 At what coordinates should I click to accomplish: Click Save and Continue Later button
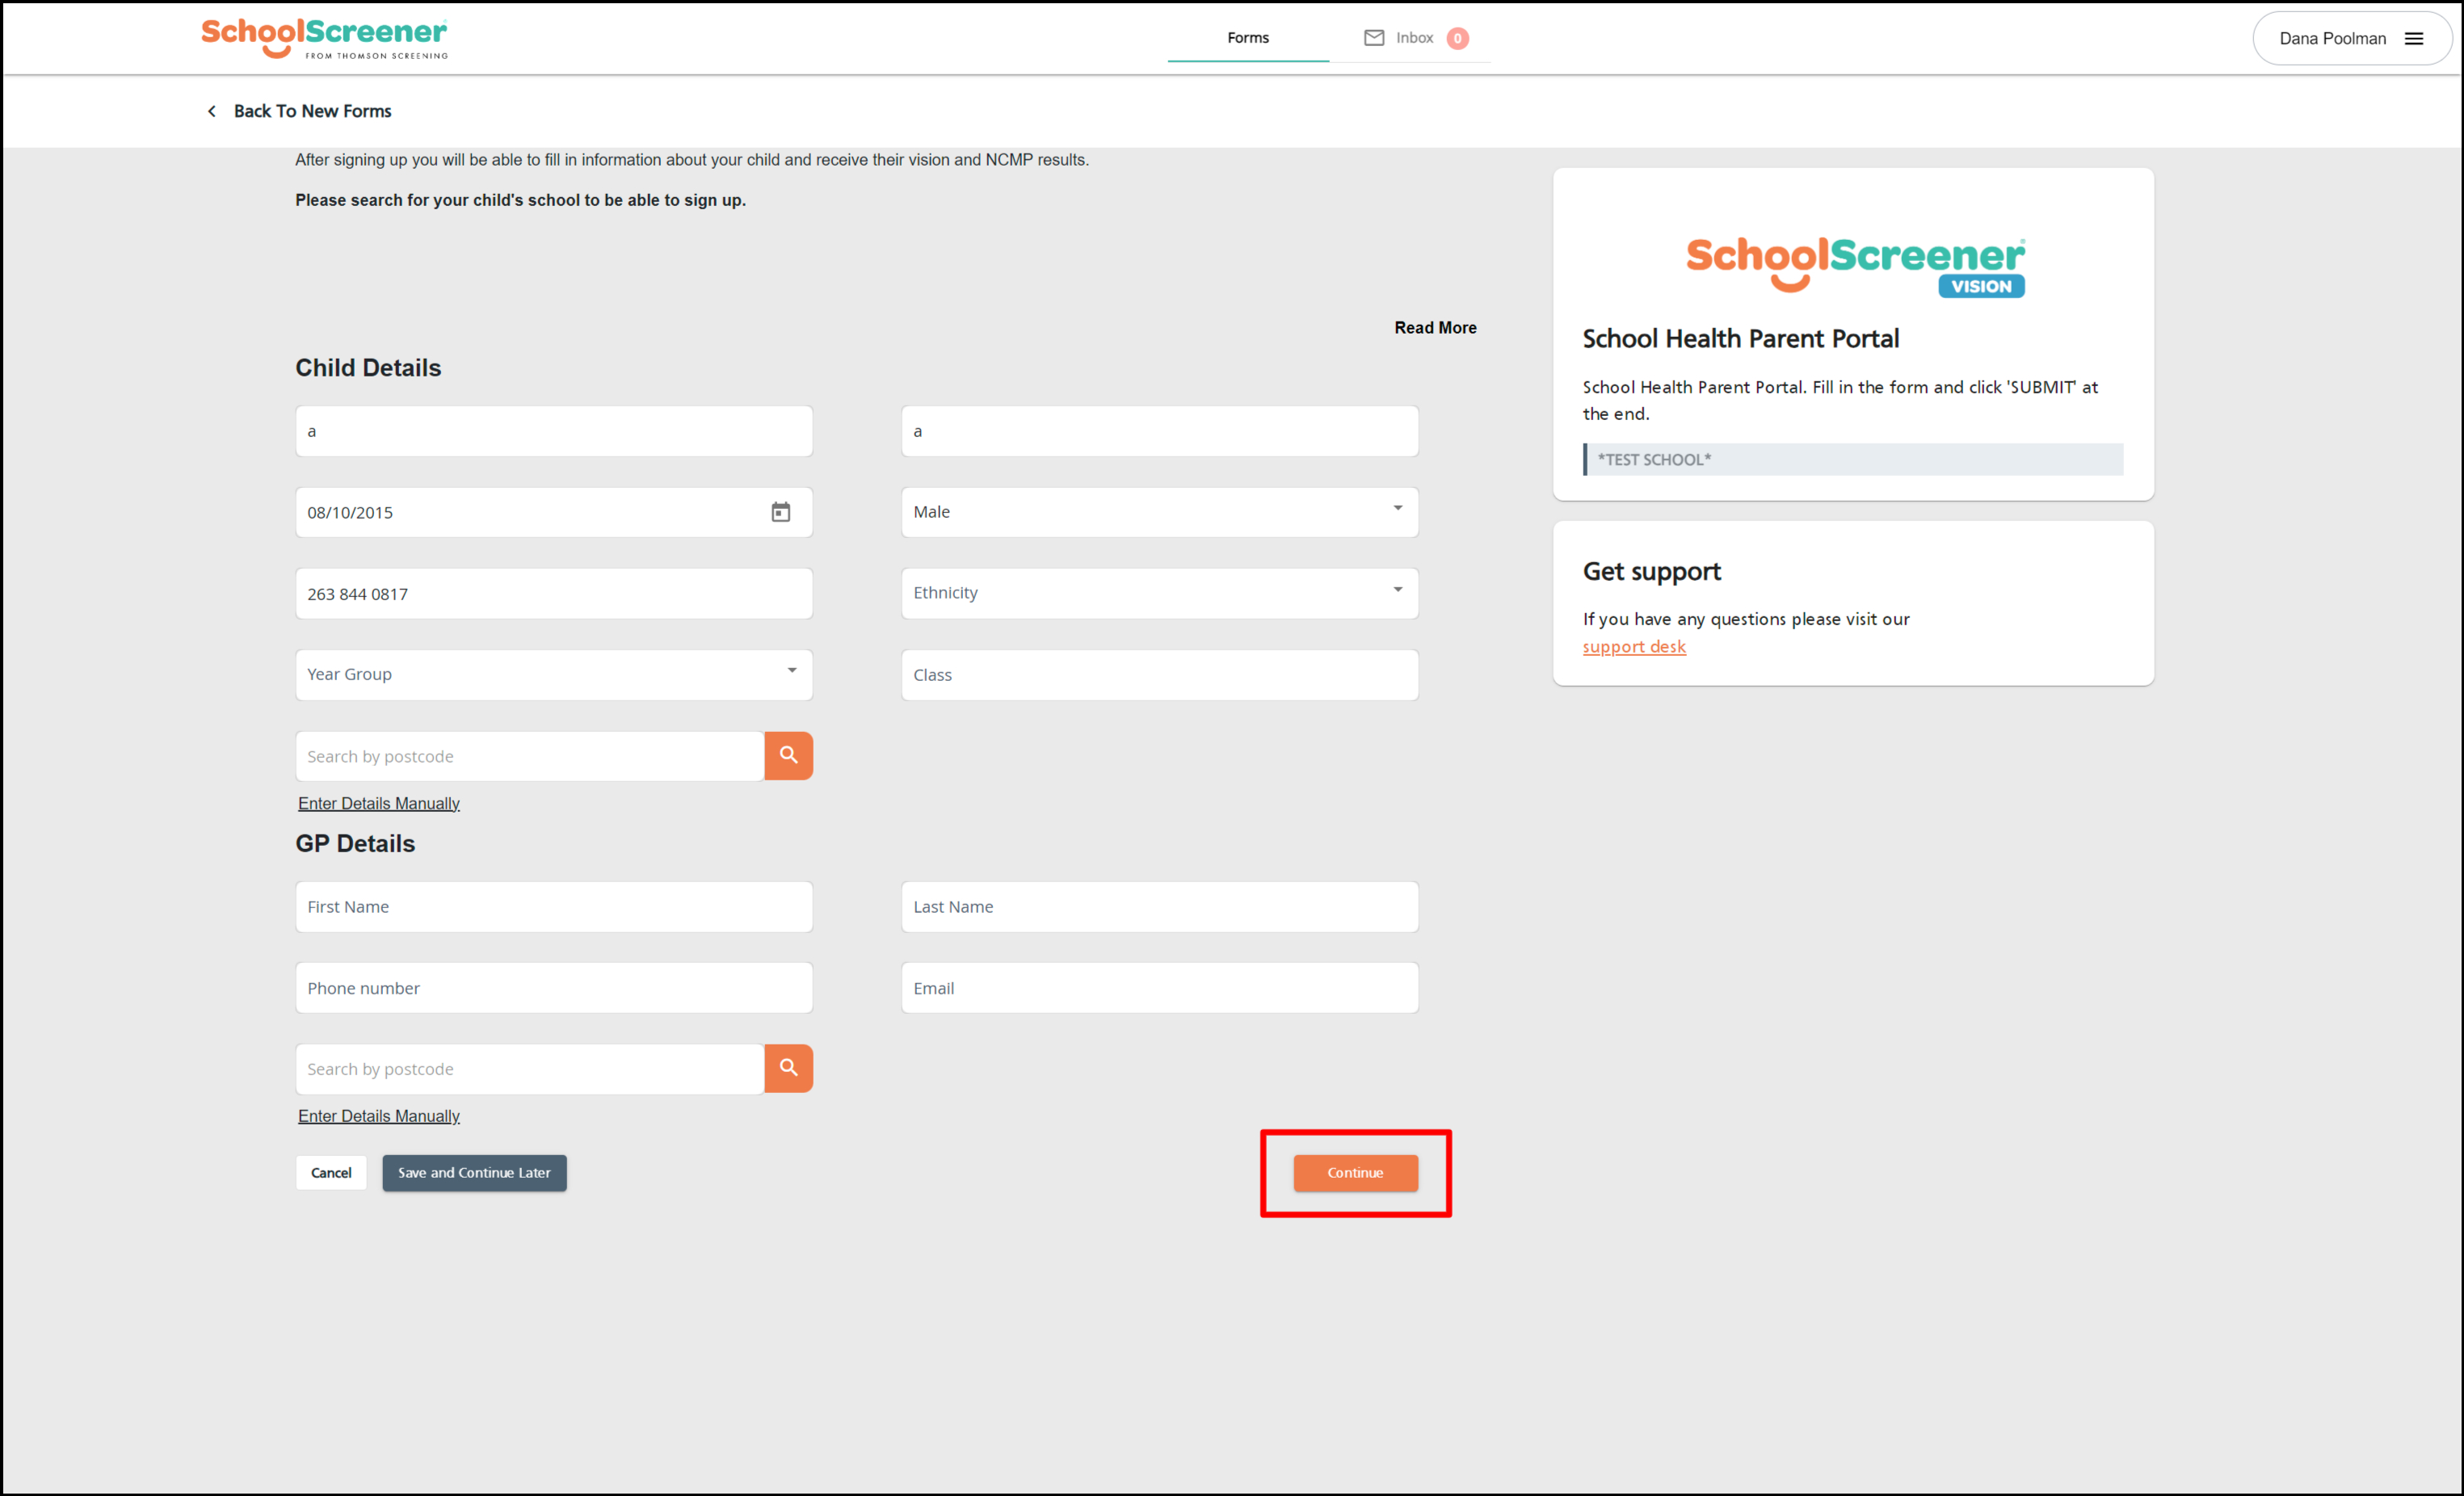coord(474,1173)
